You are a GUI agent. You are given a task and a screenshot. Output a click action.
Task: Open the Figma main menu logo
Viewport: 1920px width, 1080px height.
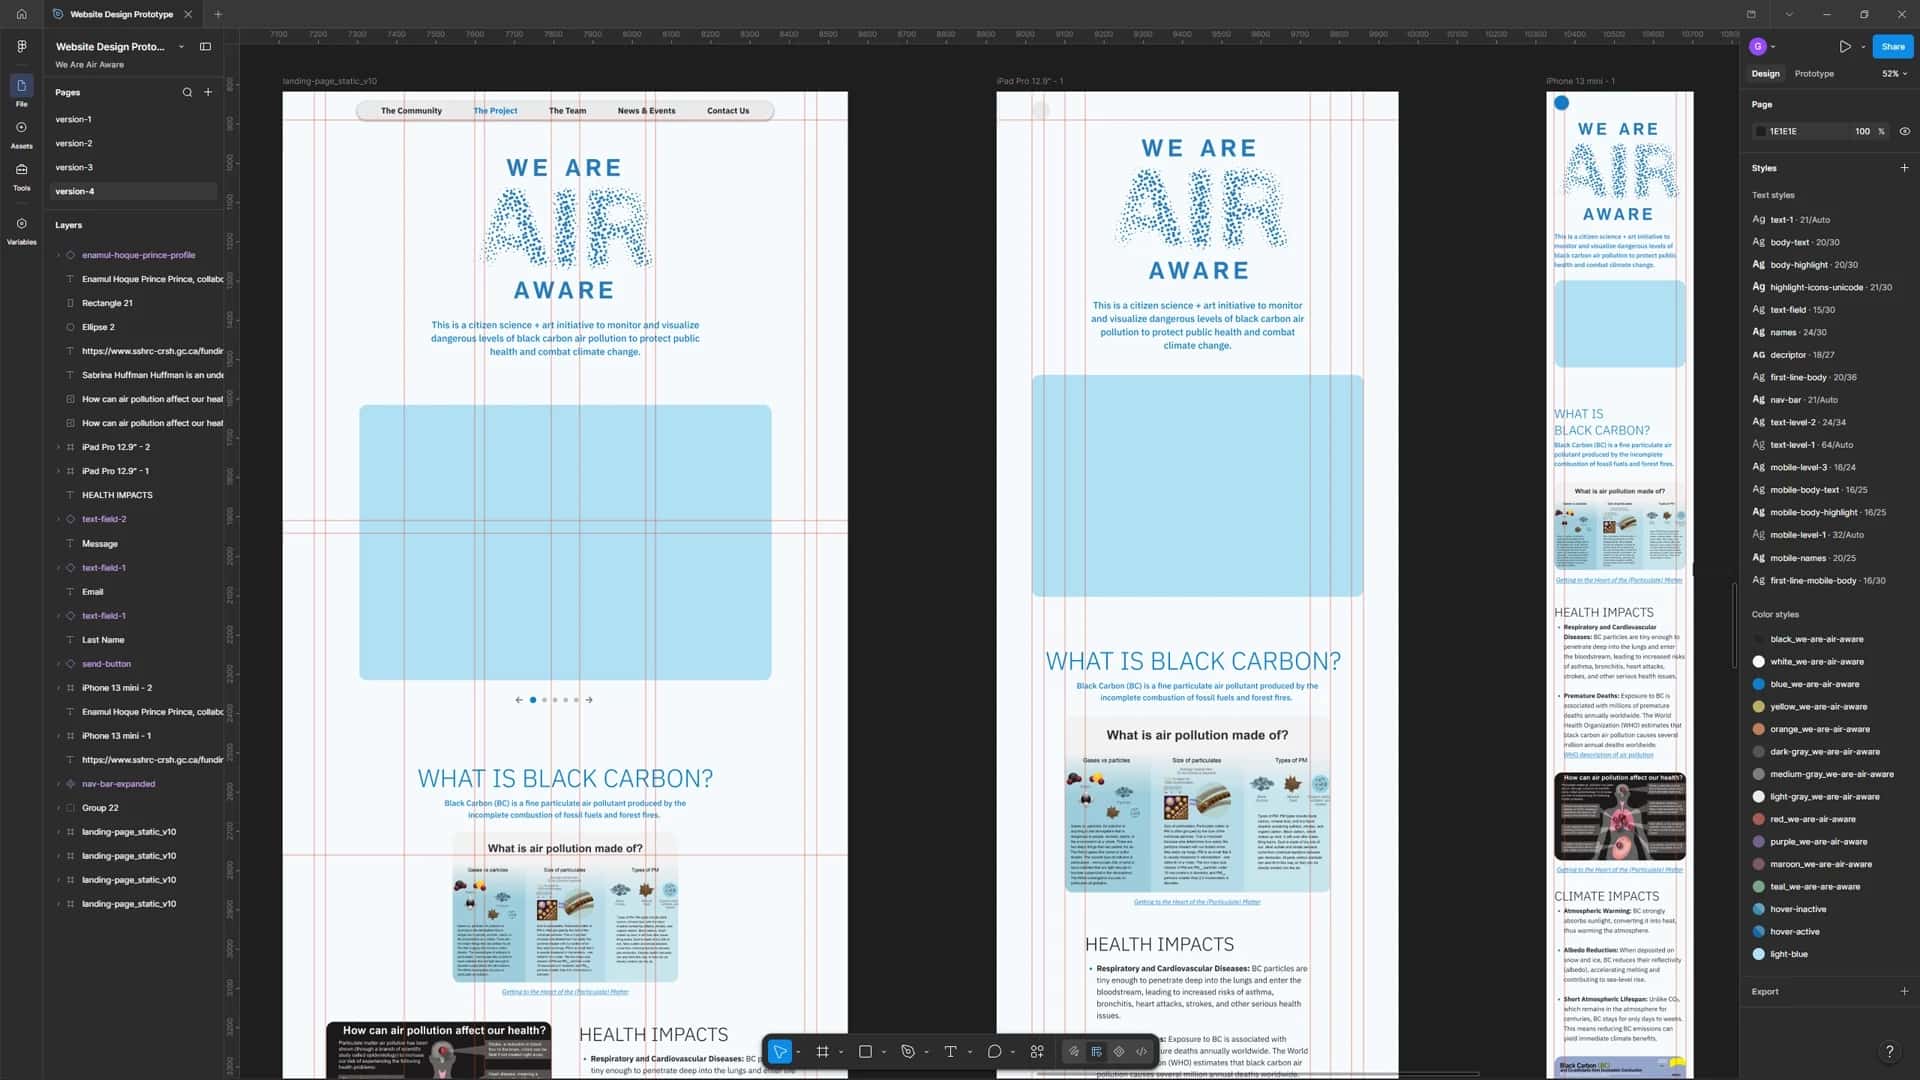21,46
